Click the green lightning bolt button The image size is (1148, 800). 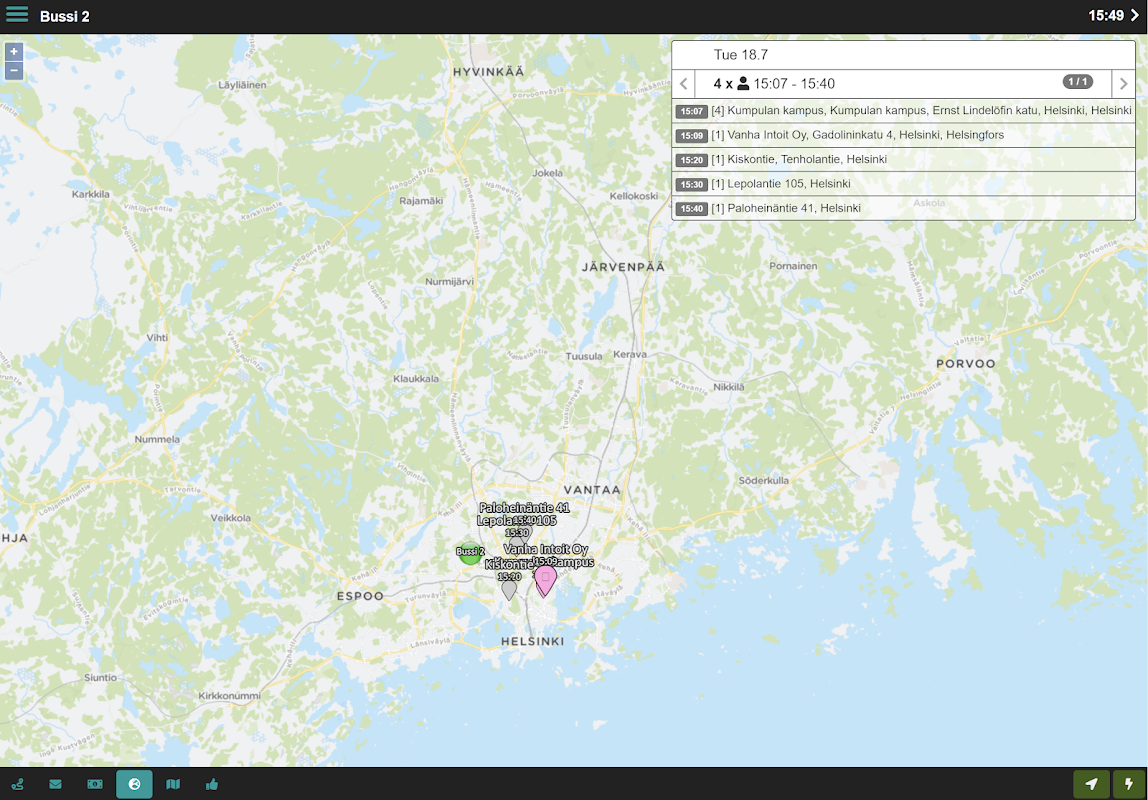pyautogui.click(x=1129, y=785)
